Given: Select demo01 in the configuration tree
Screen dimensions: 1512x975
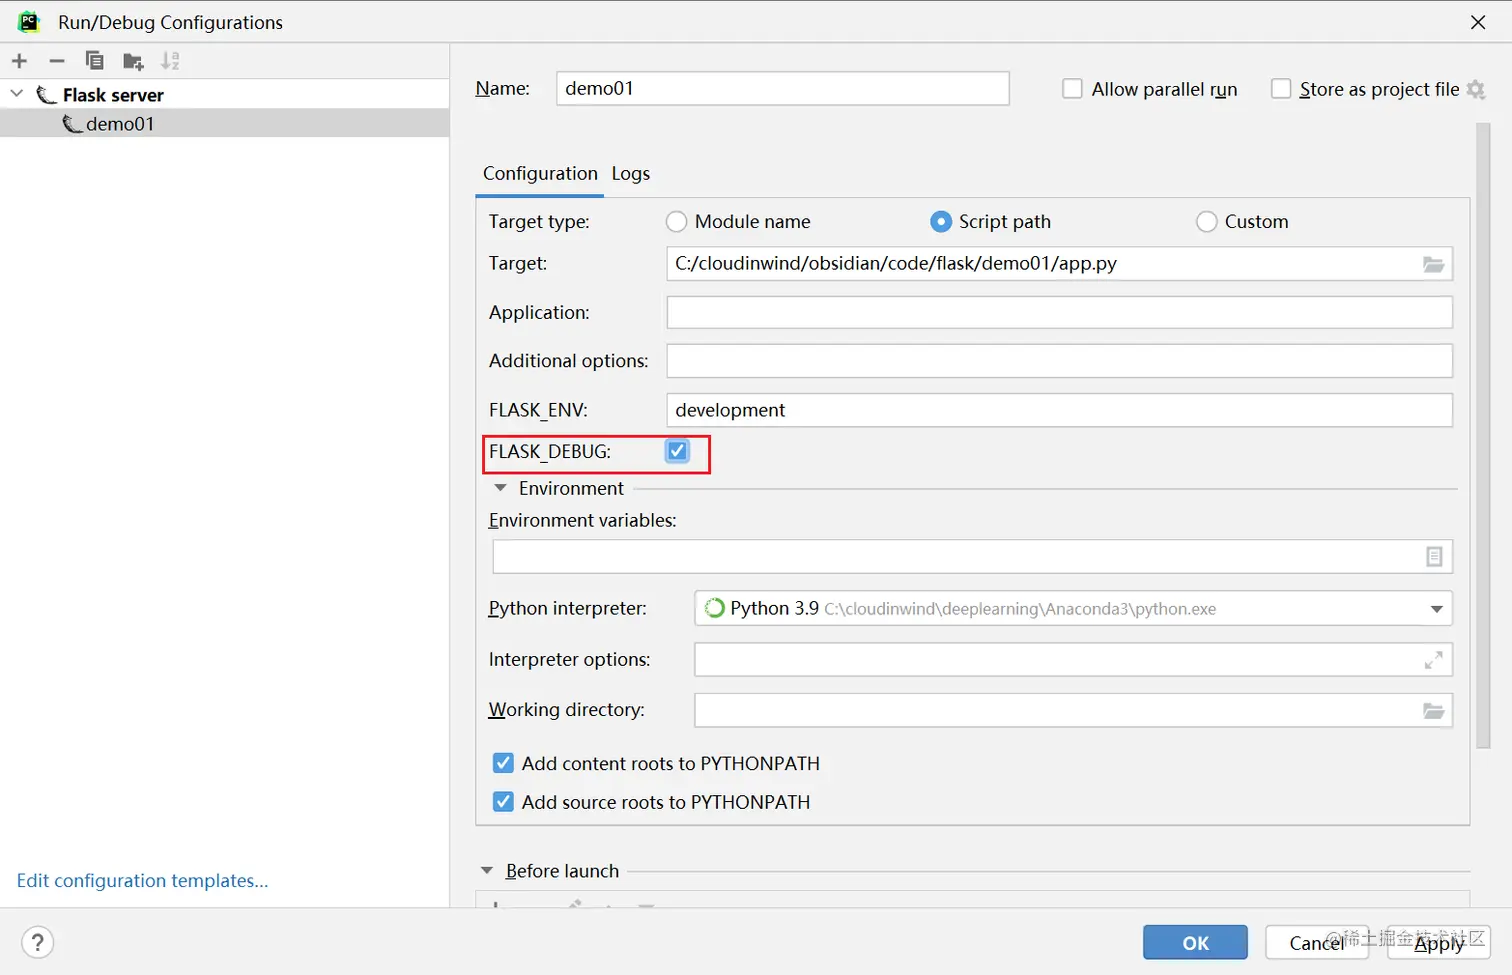Looking at the screenshot, I should click(224, 123).
